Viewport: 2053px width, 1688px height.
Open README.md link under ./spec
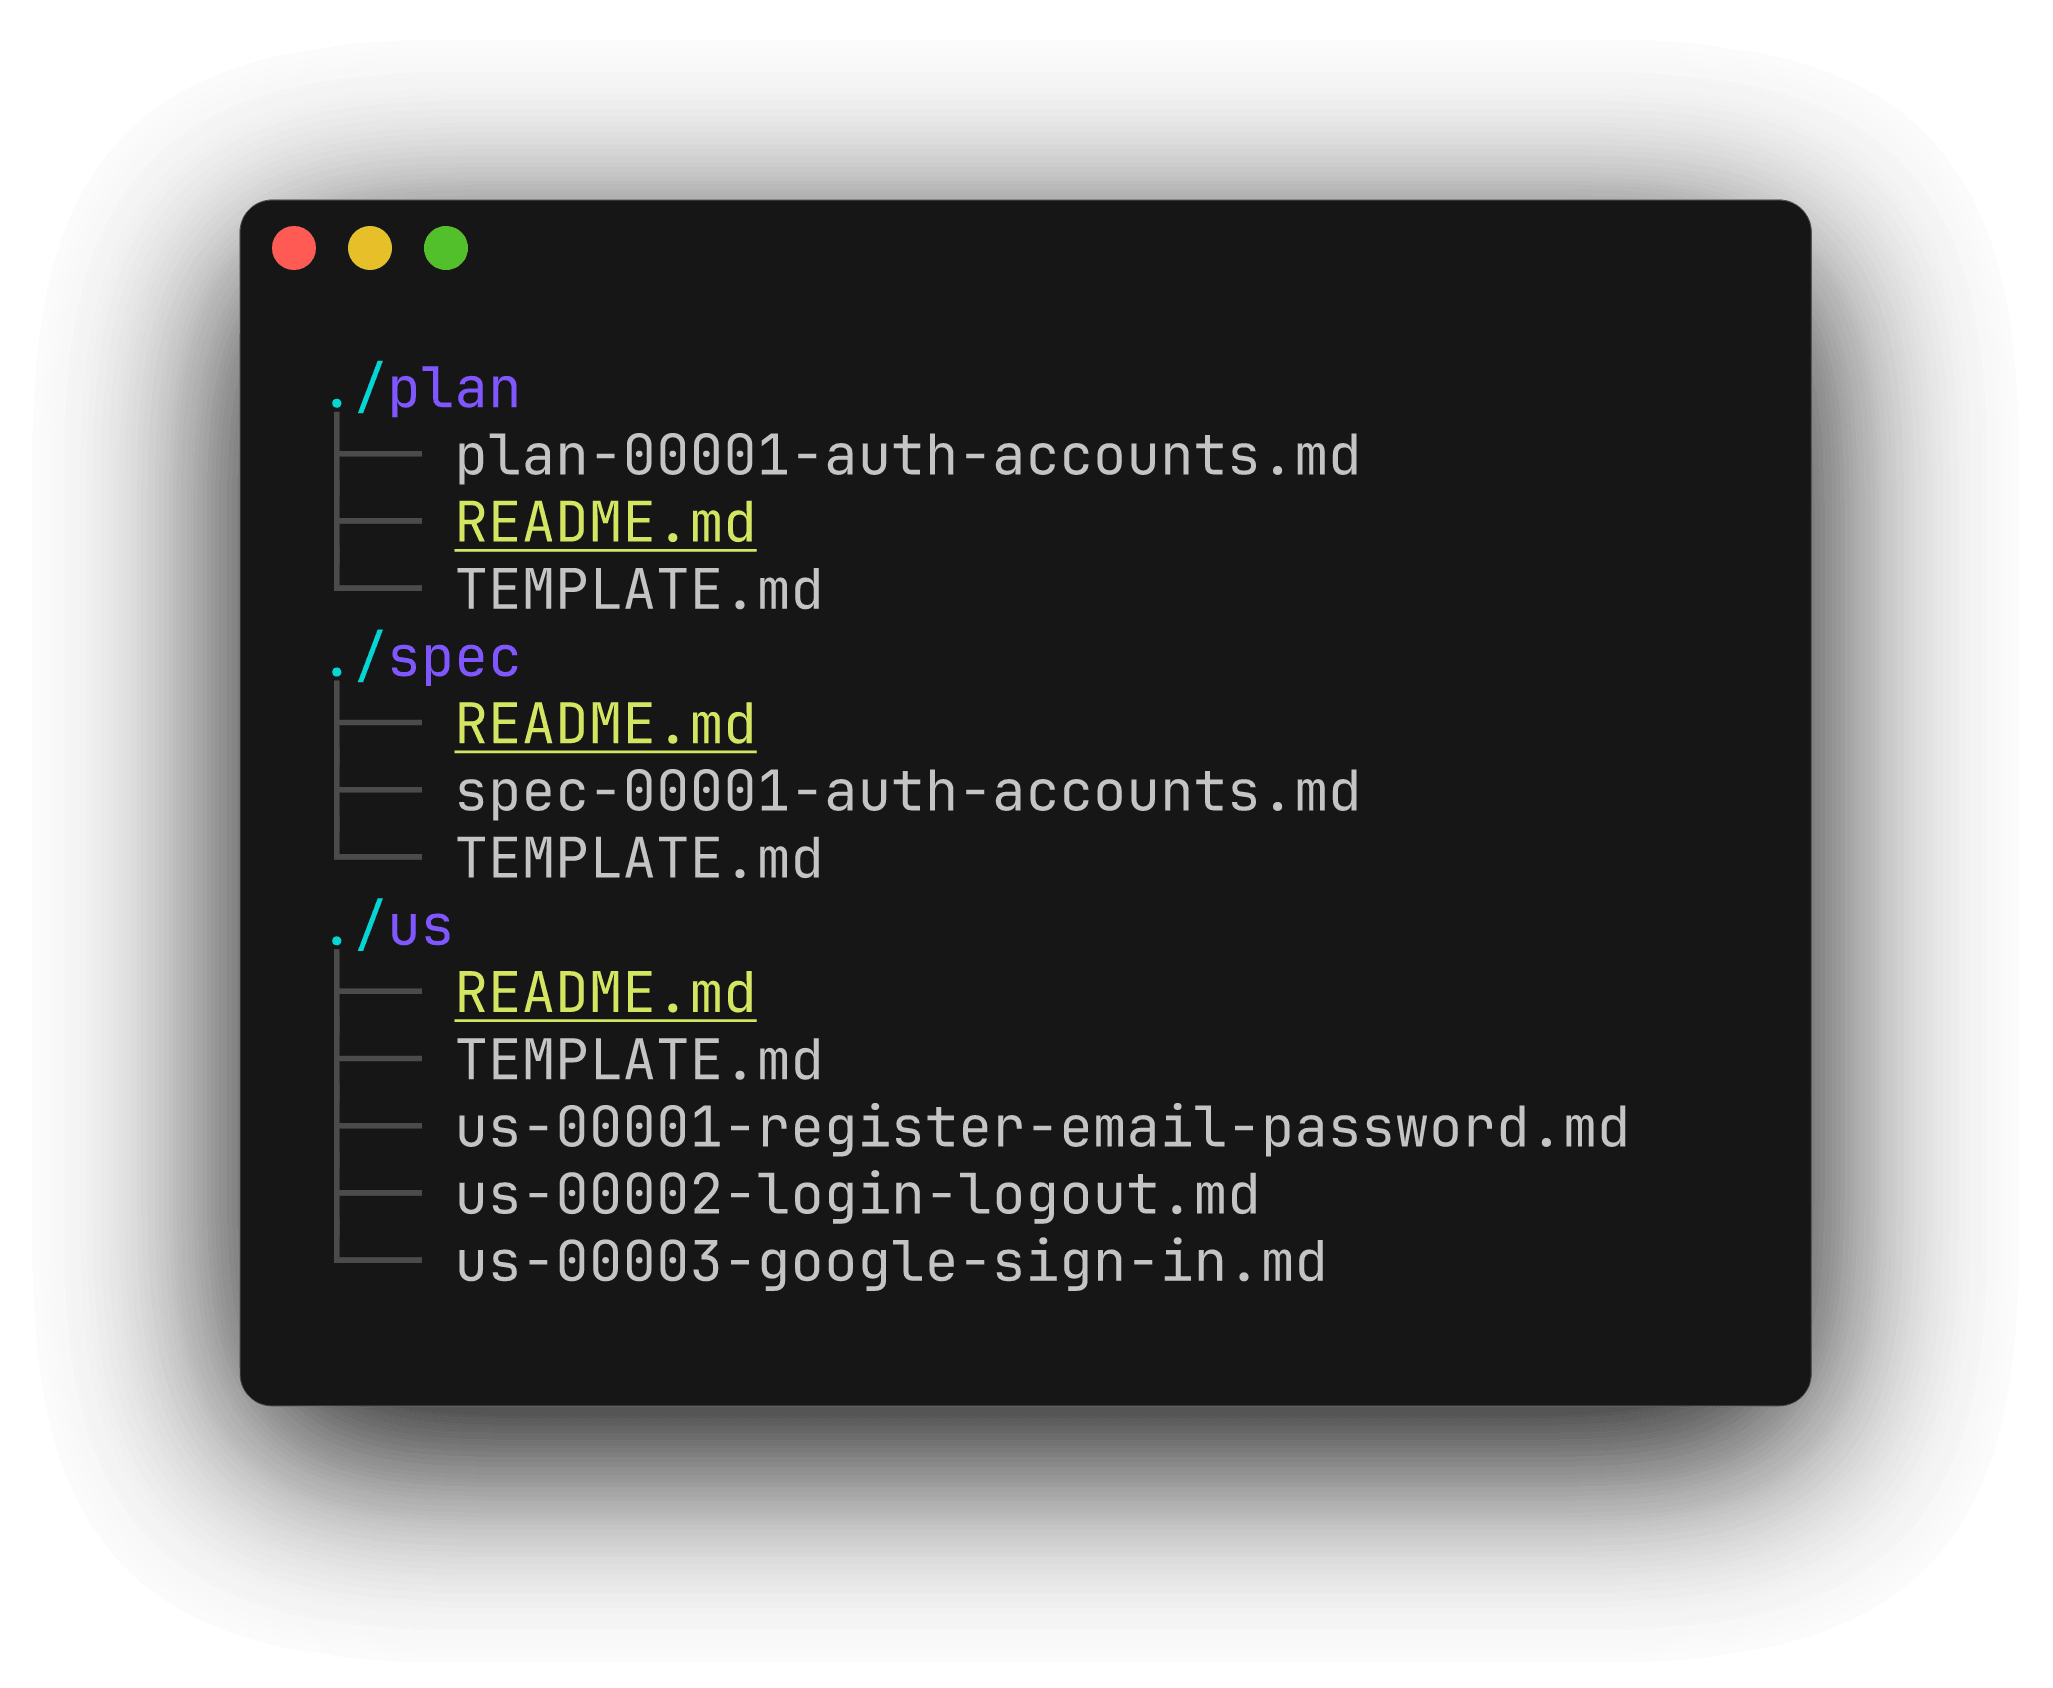606,724
